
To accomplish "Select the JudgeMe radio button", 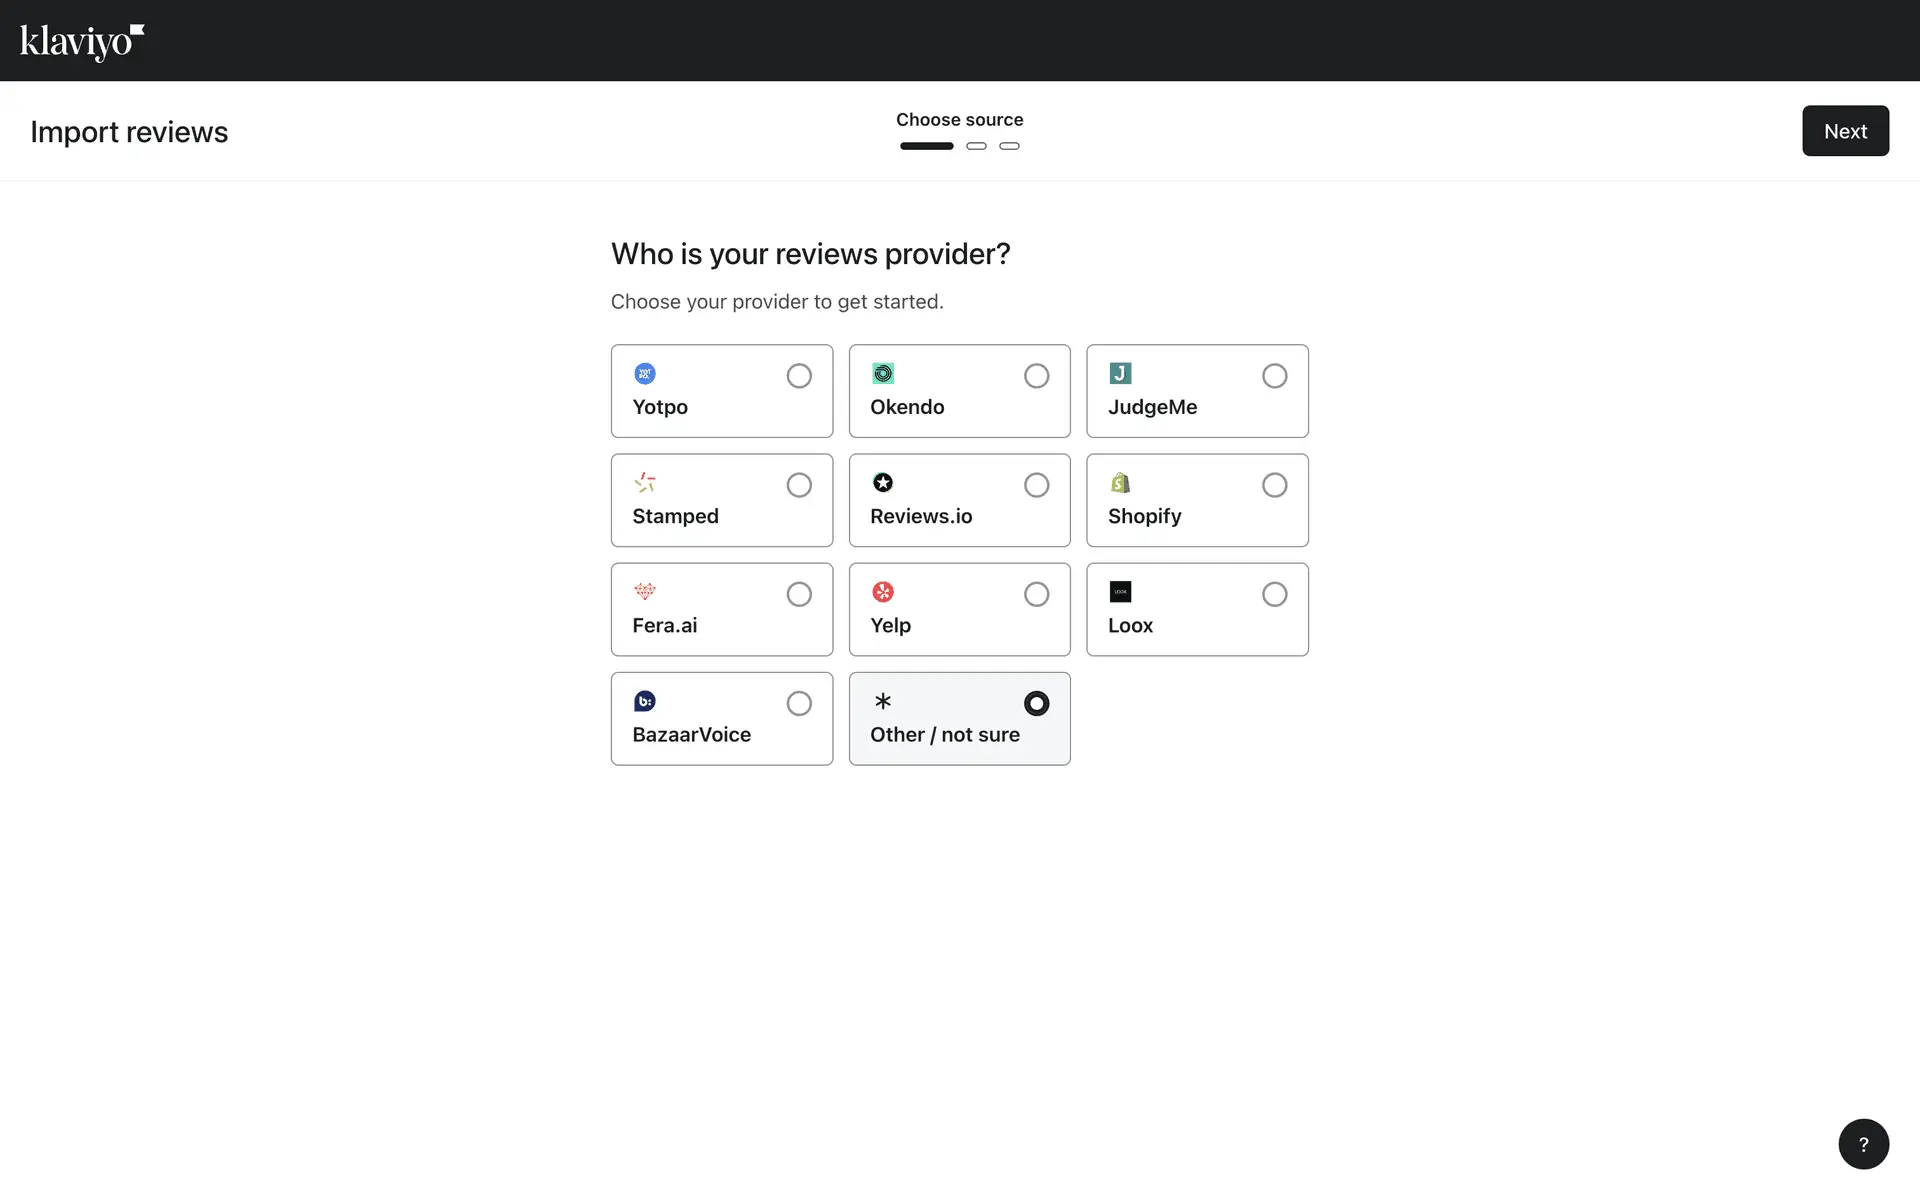I will point(1274,376).
